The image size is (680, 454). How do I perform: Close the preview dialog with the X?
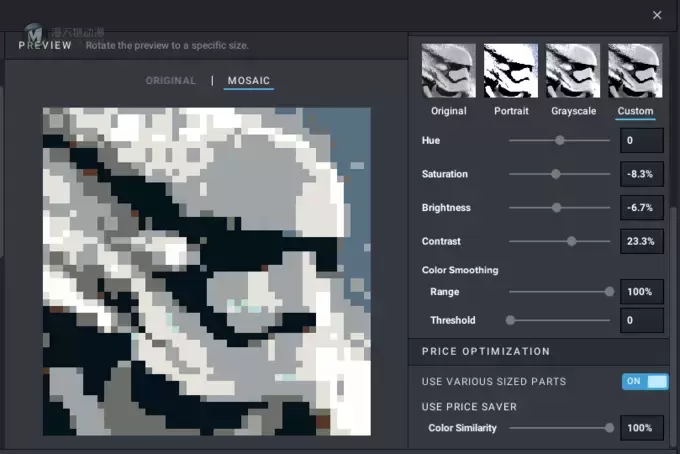[657, 15]
